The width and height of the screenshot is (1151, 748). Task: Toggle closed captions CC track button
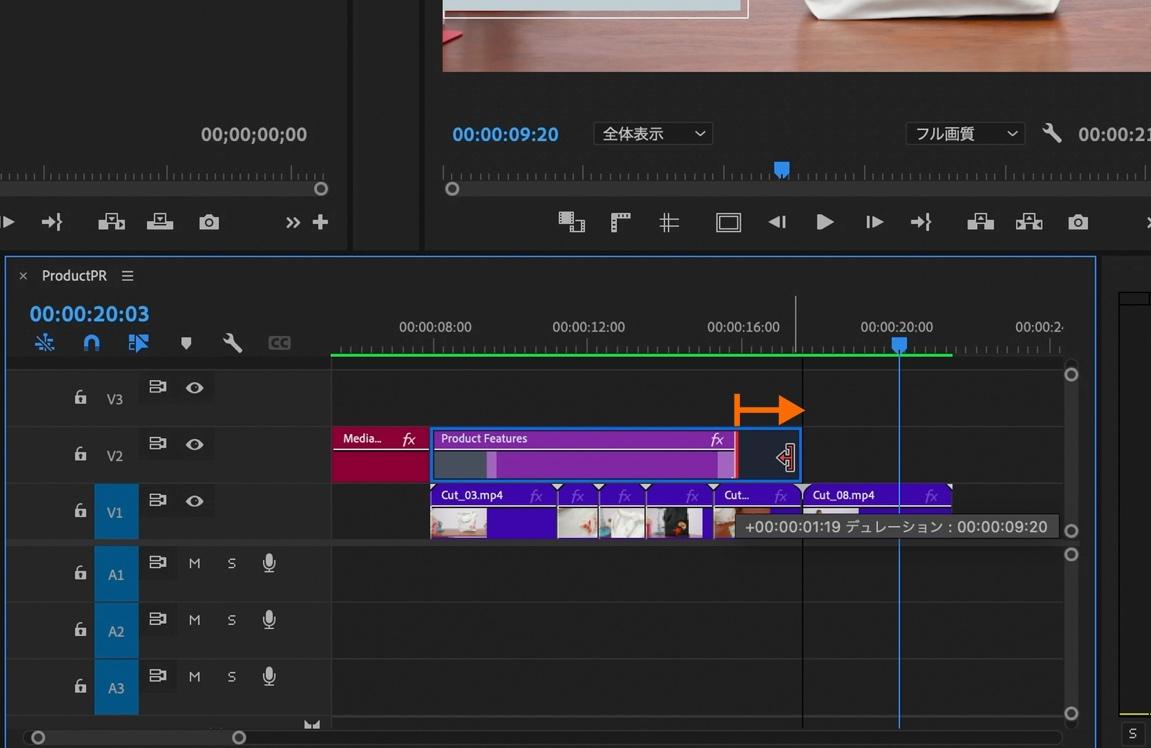279,343
